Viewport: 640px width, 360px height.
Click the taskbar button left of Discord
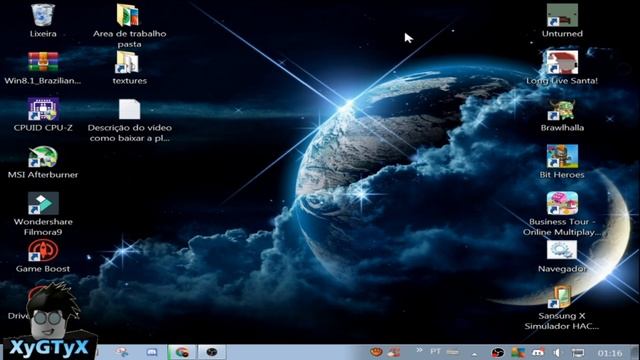pyautogui.click(x=122, y=352)
